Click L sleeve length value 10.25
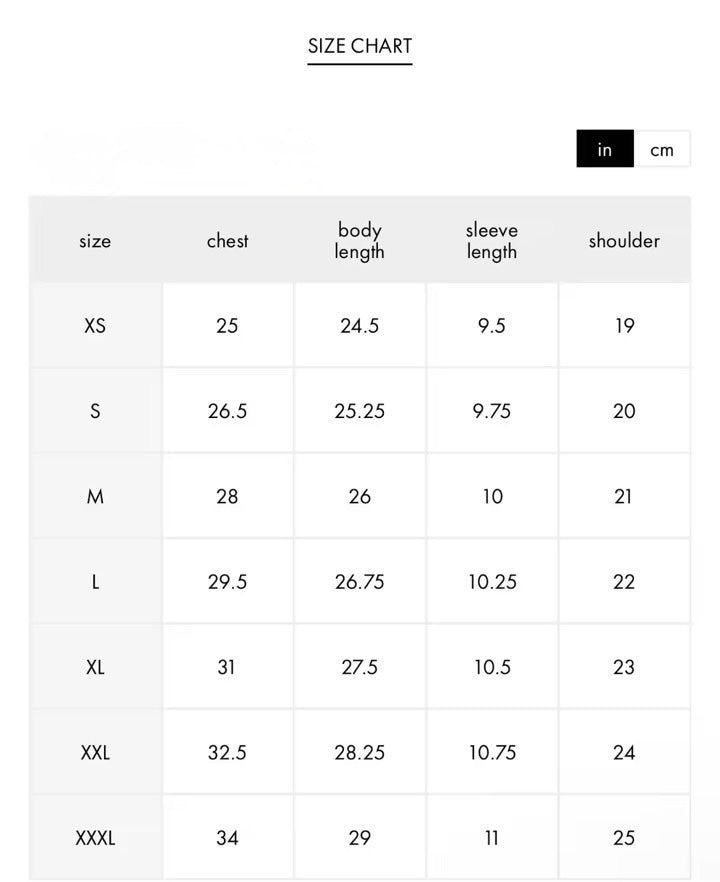The width and height of the screenshot is (720, 882). 492,582
